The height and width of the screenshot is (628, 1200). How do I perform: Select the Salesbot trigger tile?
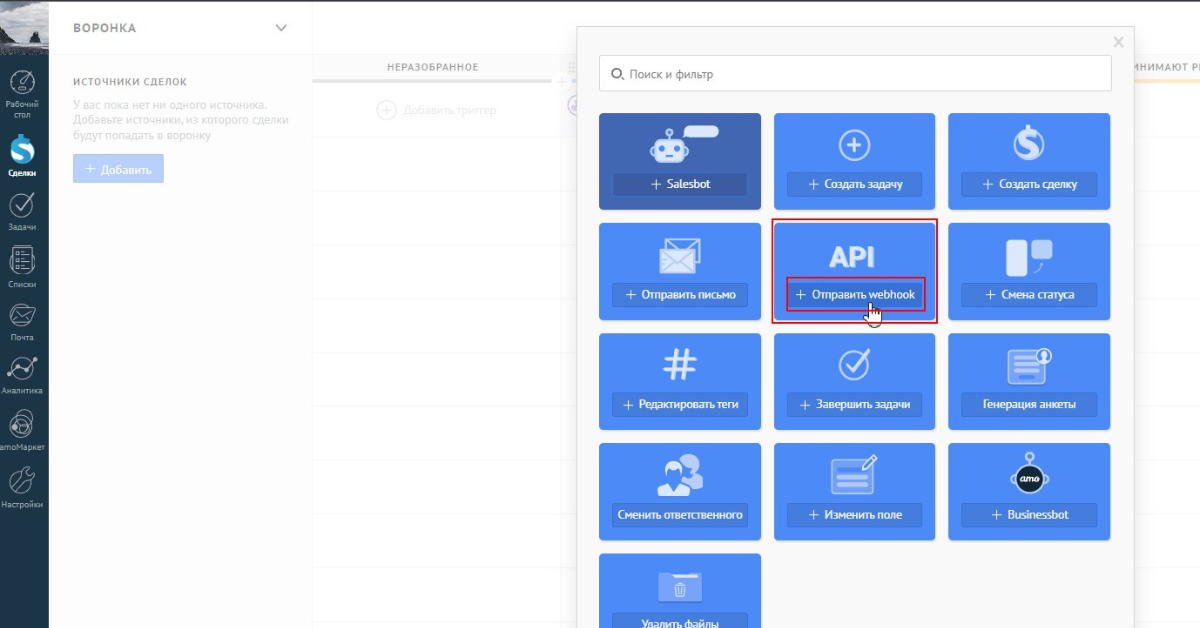[679, 161]
